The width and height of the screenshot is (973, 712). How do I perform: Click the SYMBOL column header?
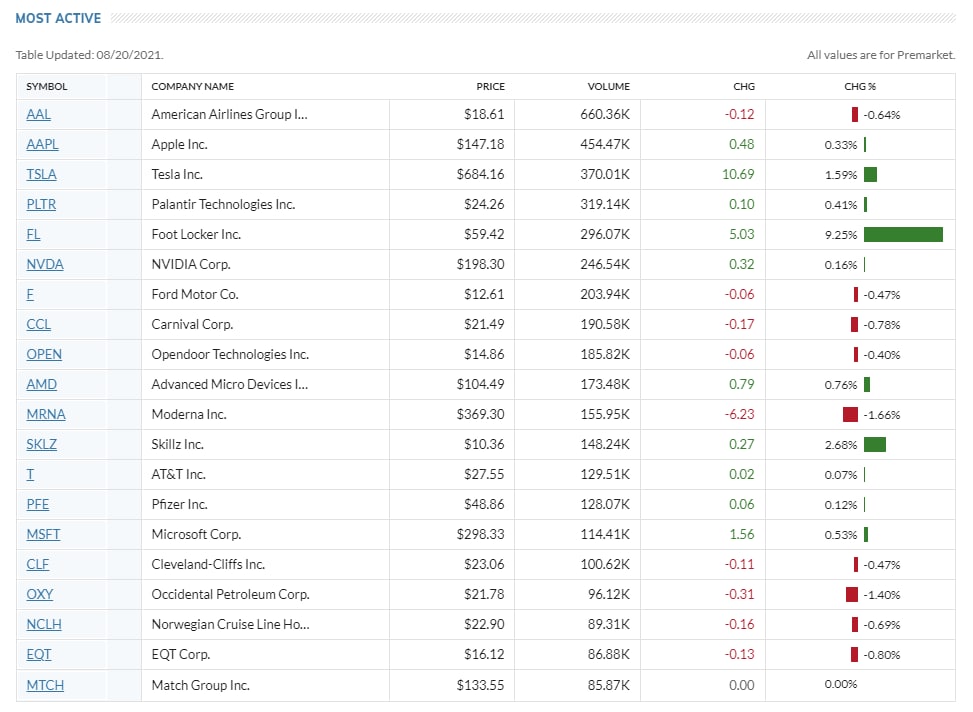47,86
